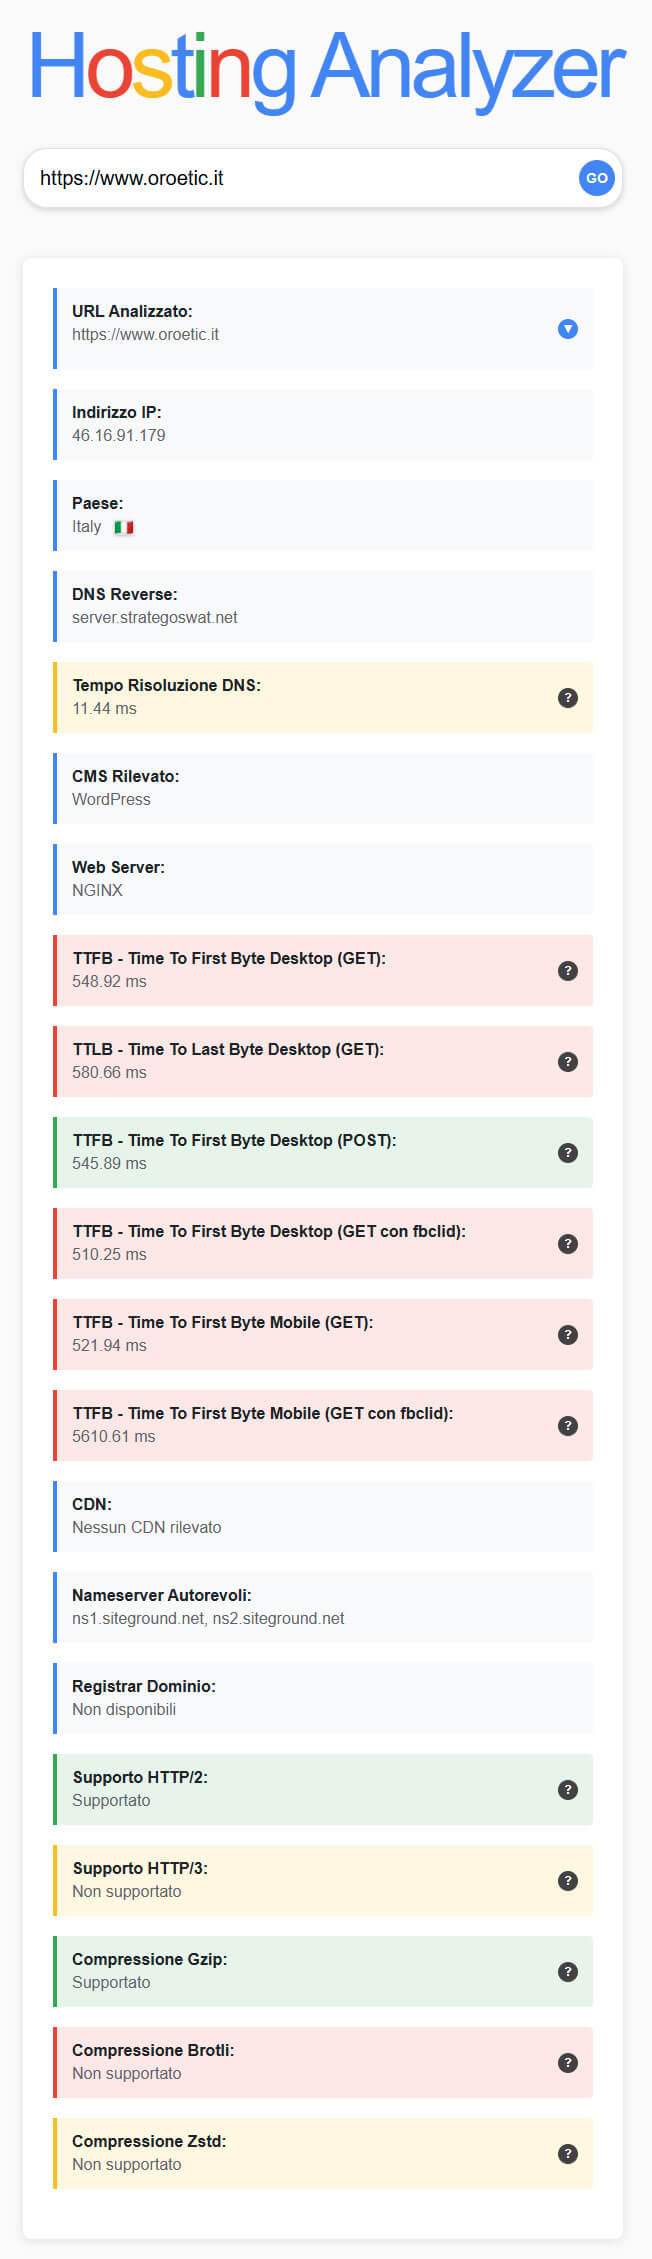
Task: Click help icon for TTFB Desktop (GET)
Action: (x=567, y=971)
